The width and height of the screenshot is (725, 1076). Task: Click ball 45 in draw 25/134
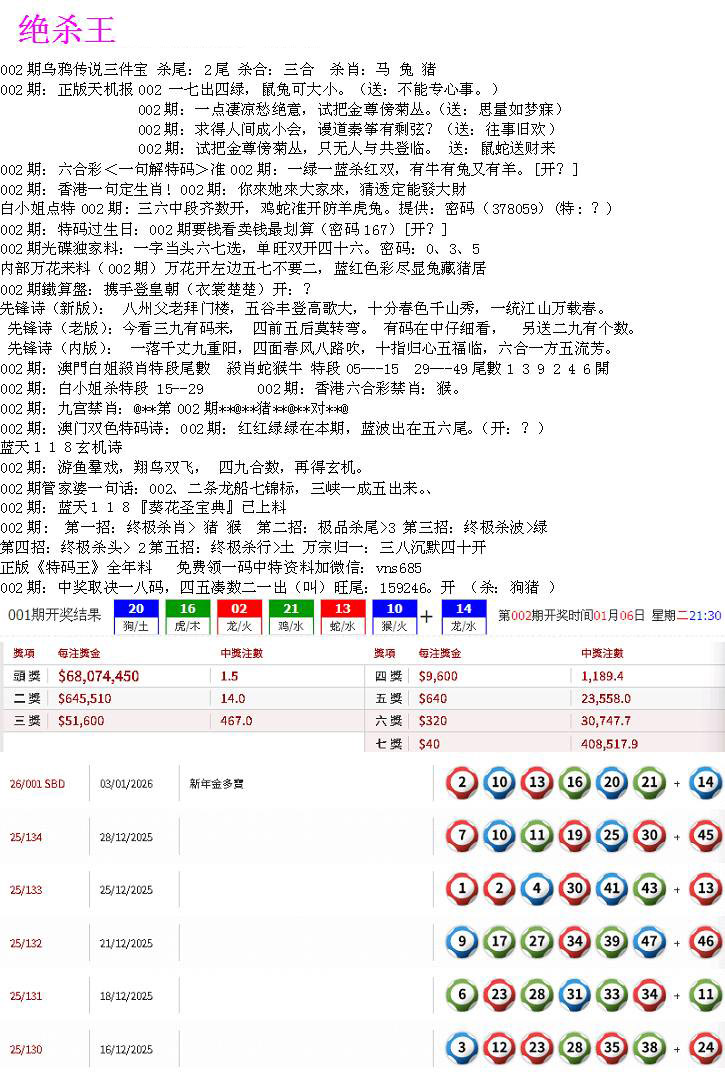pyautogui.click(x=706, y=835)
